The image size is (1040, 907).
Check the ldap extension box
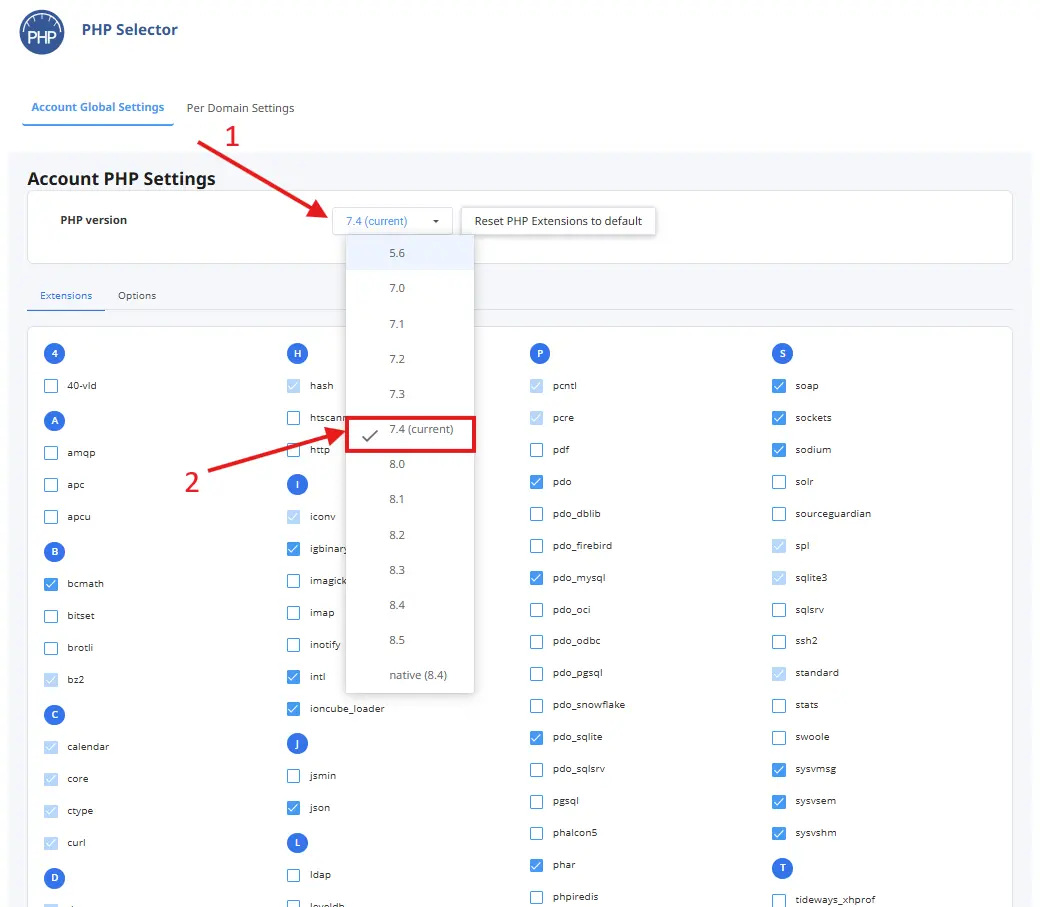(x=293, y=875)
